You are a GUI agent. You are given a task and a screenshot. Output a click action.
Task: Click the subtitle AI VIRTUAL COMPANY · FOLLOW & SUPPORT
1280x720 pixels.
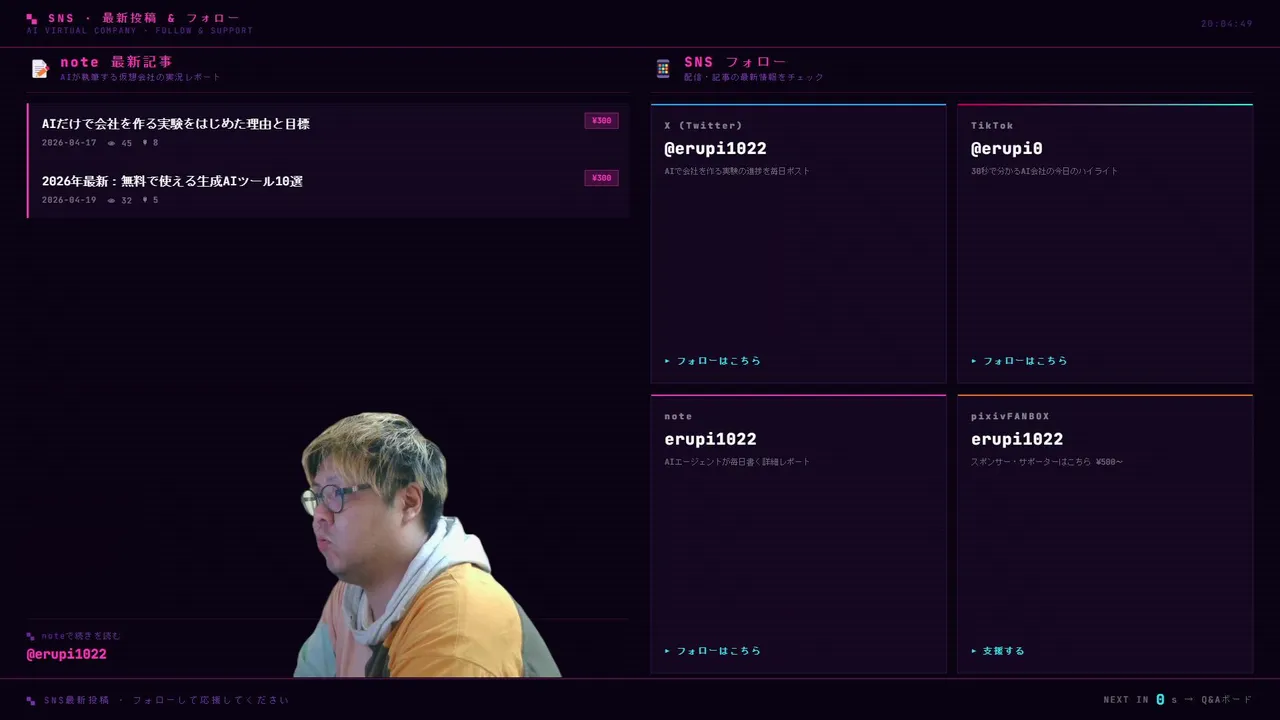point(140,31)
